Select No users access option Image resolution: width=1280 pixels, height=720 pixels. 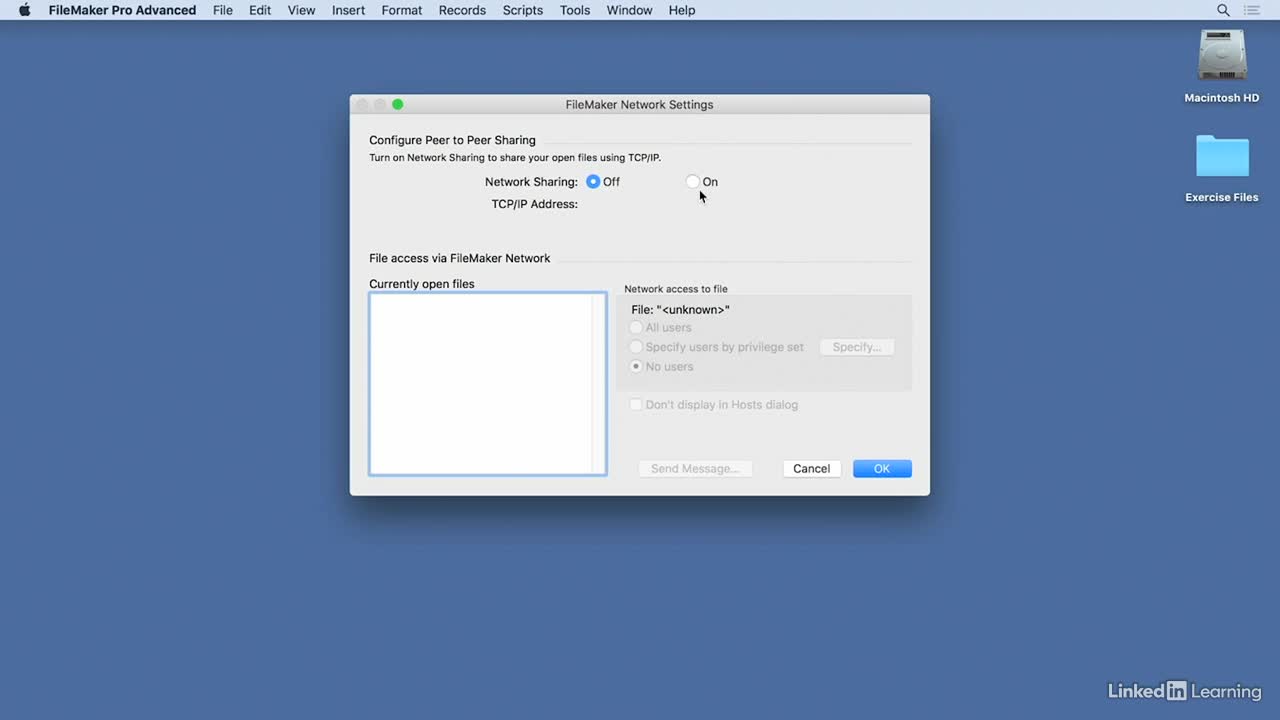636,367
